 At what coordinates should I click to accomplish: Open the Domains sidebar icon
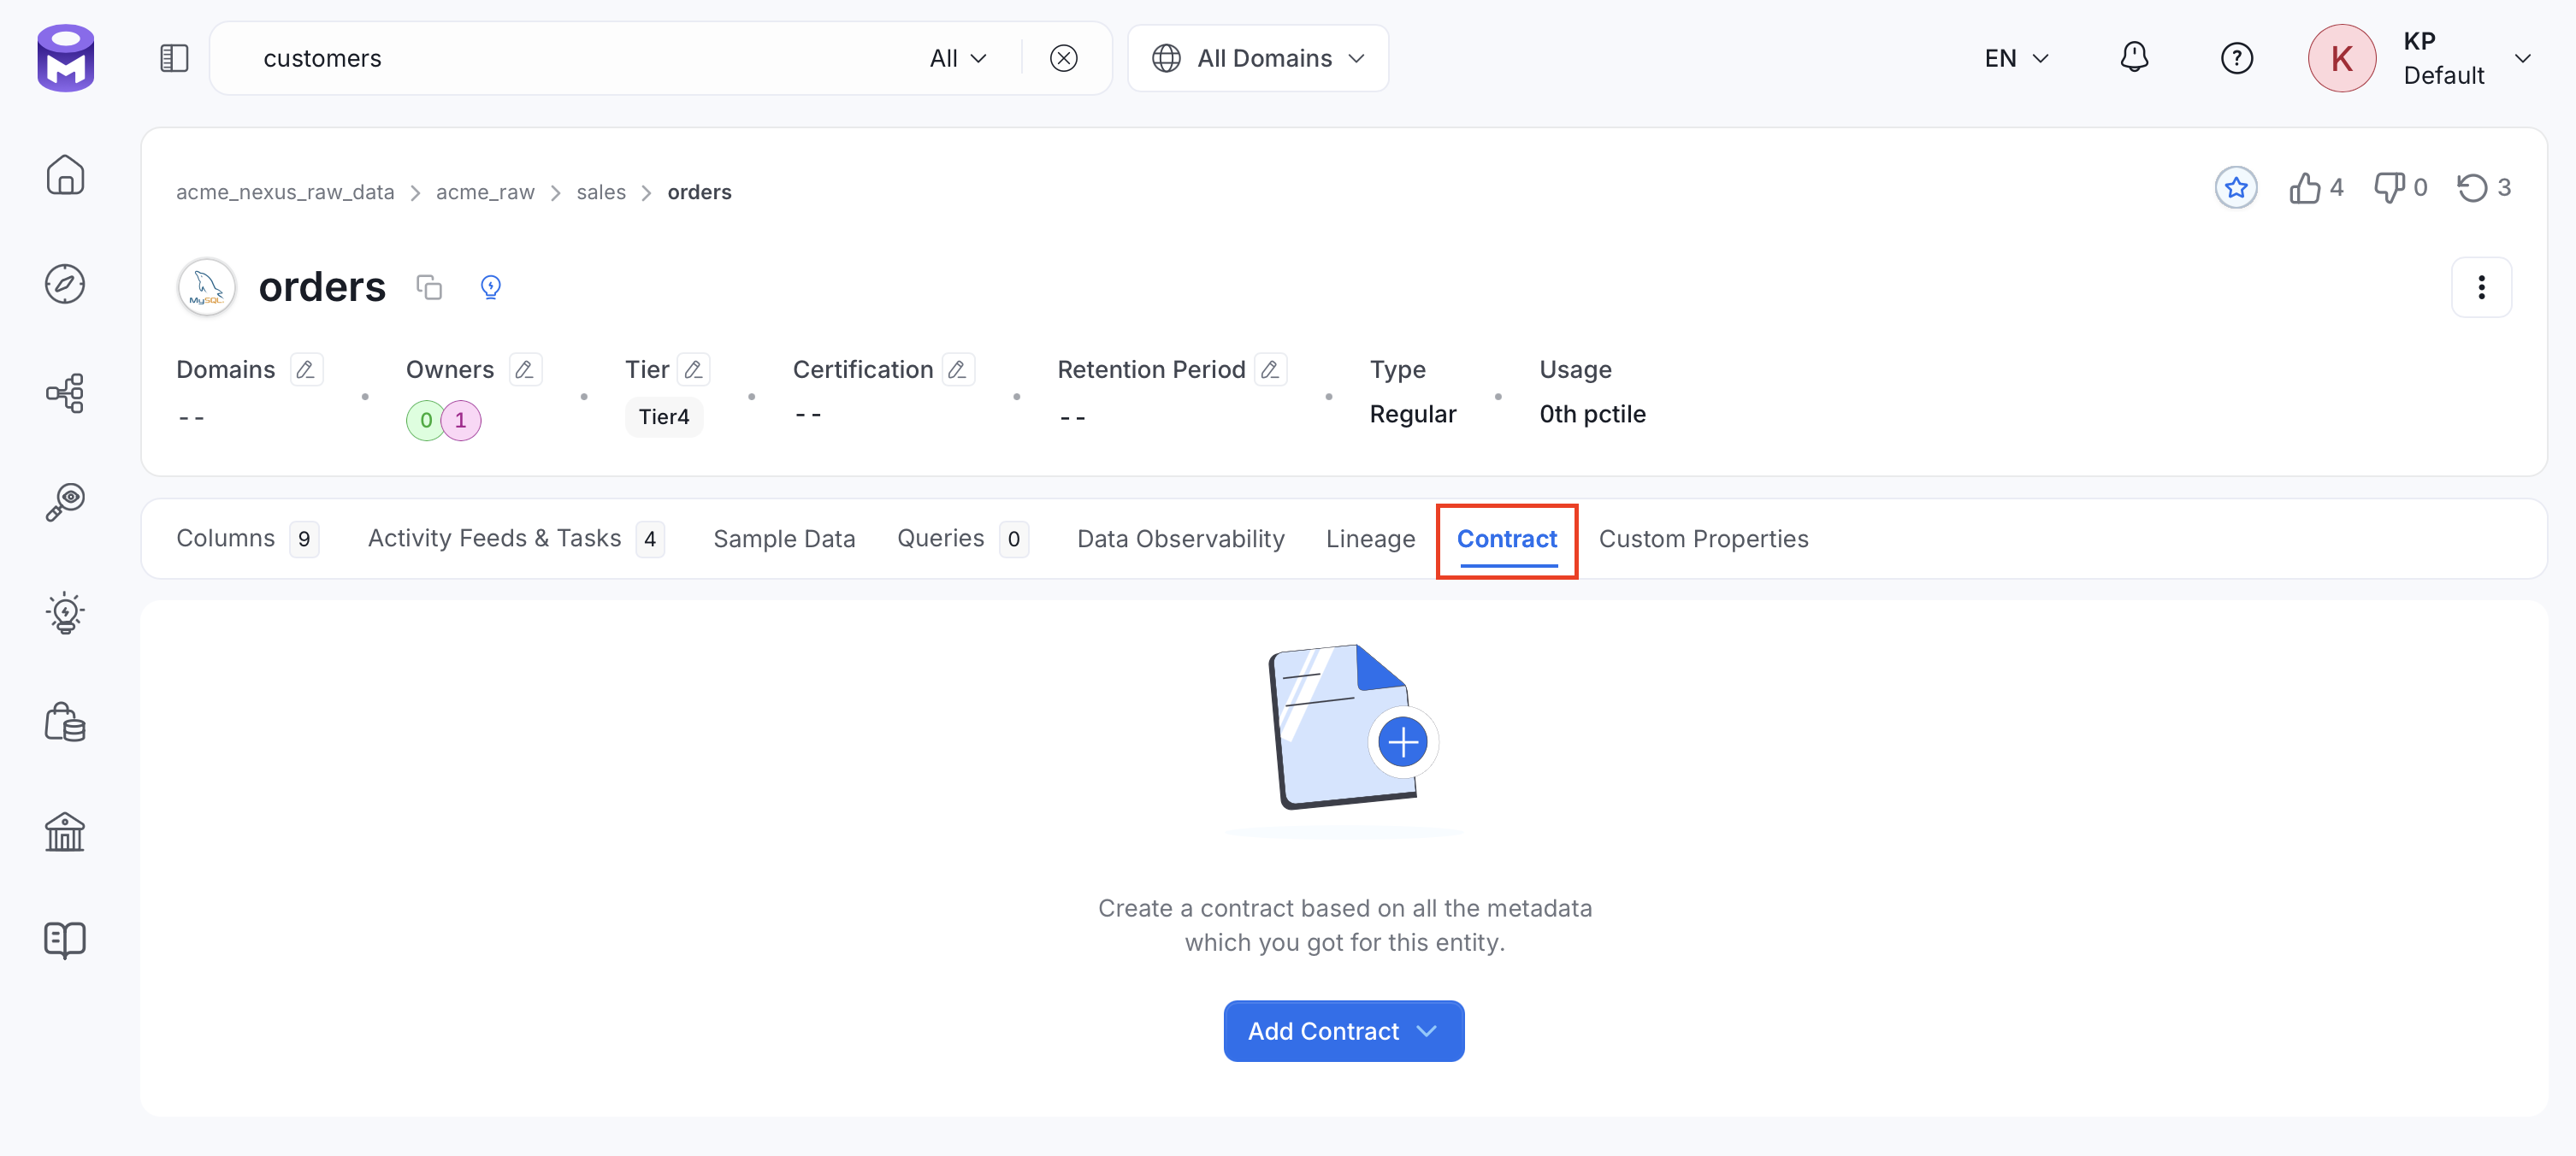pyautogui.click(x=65, y=721)
